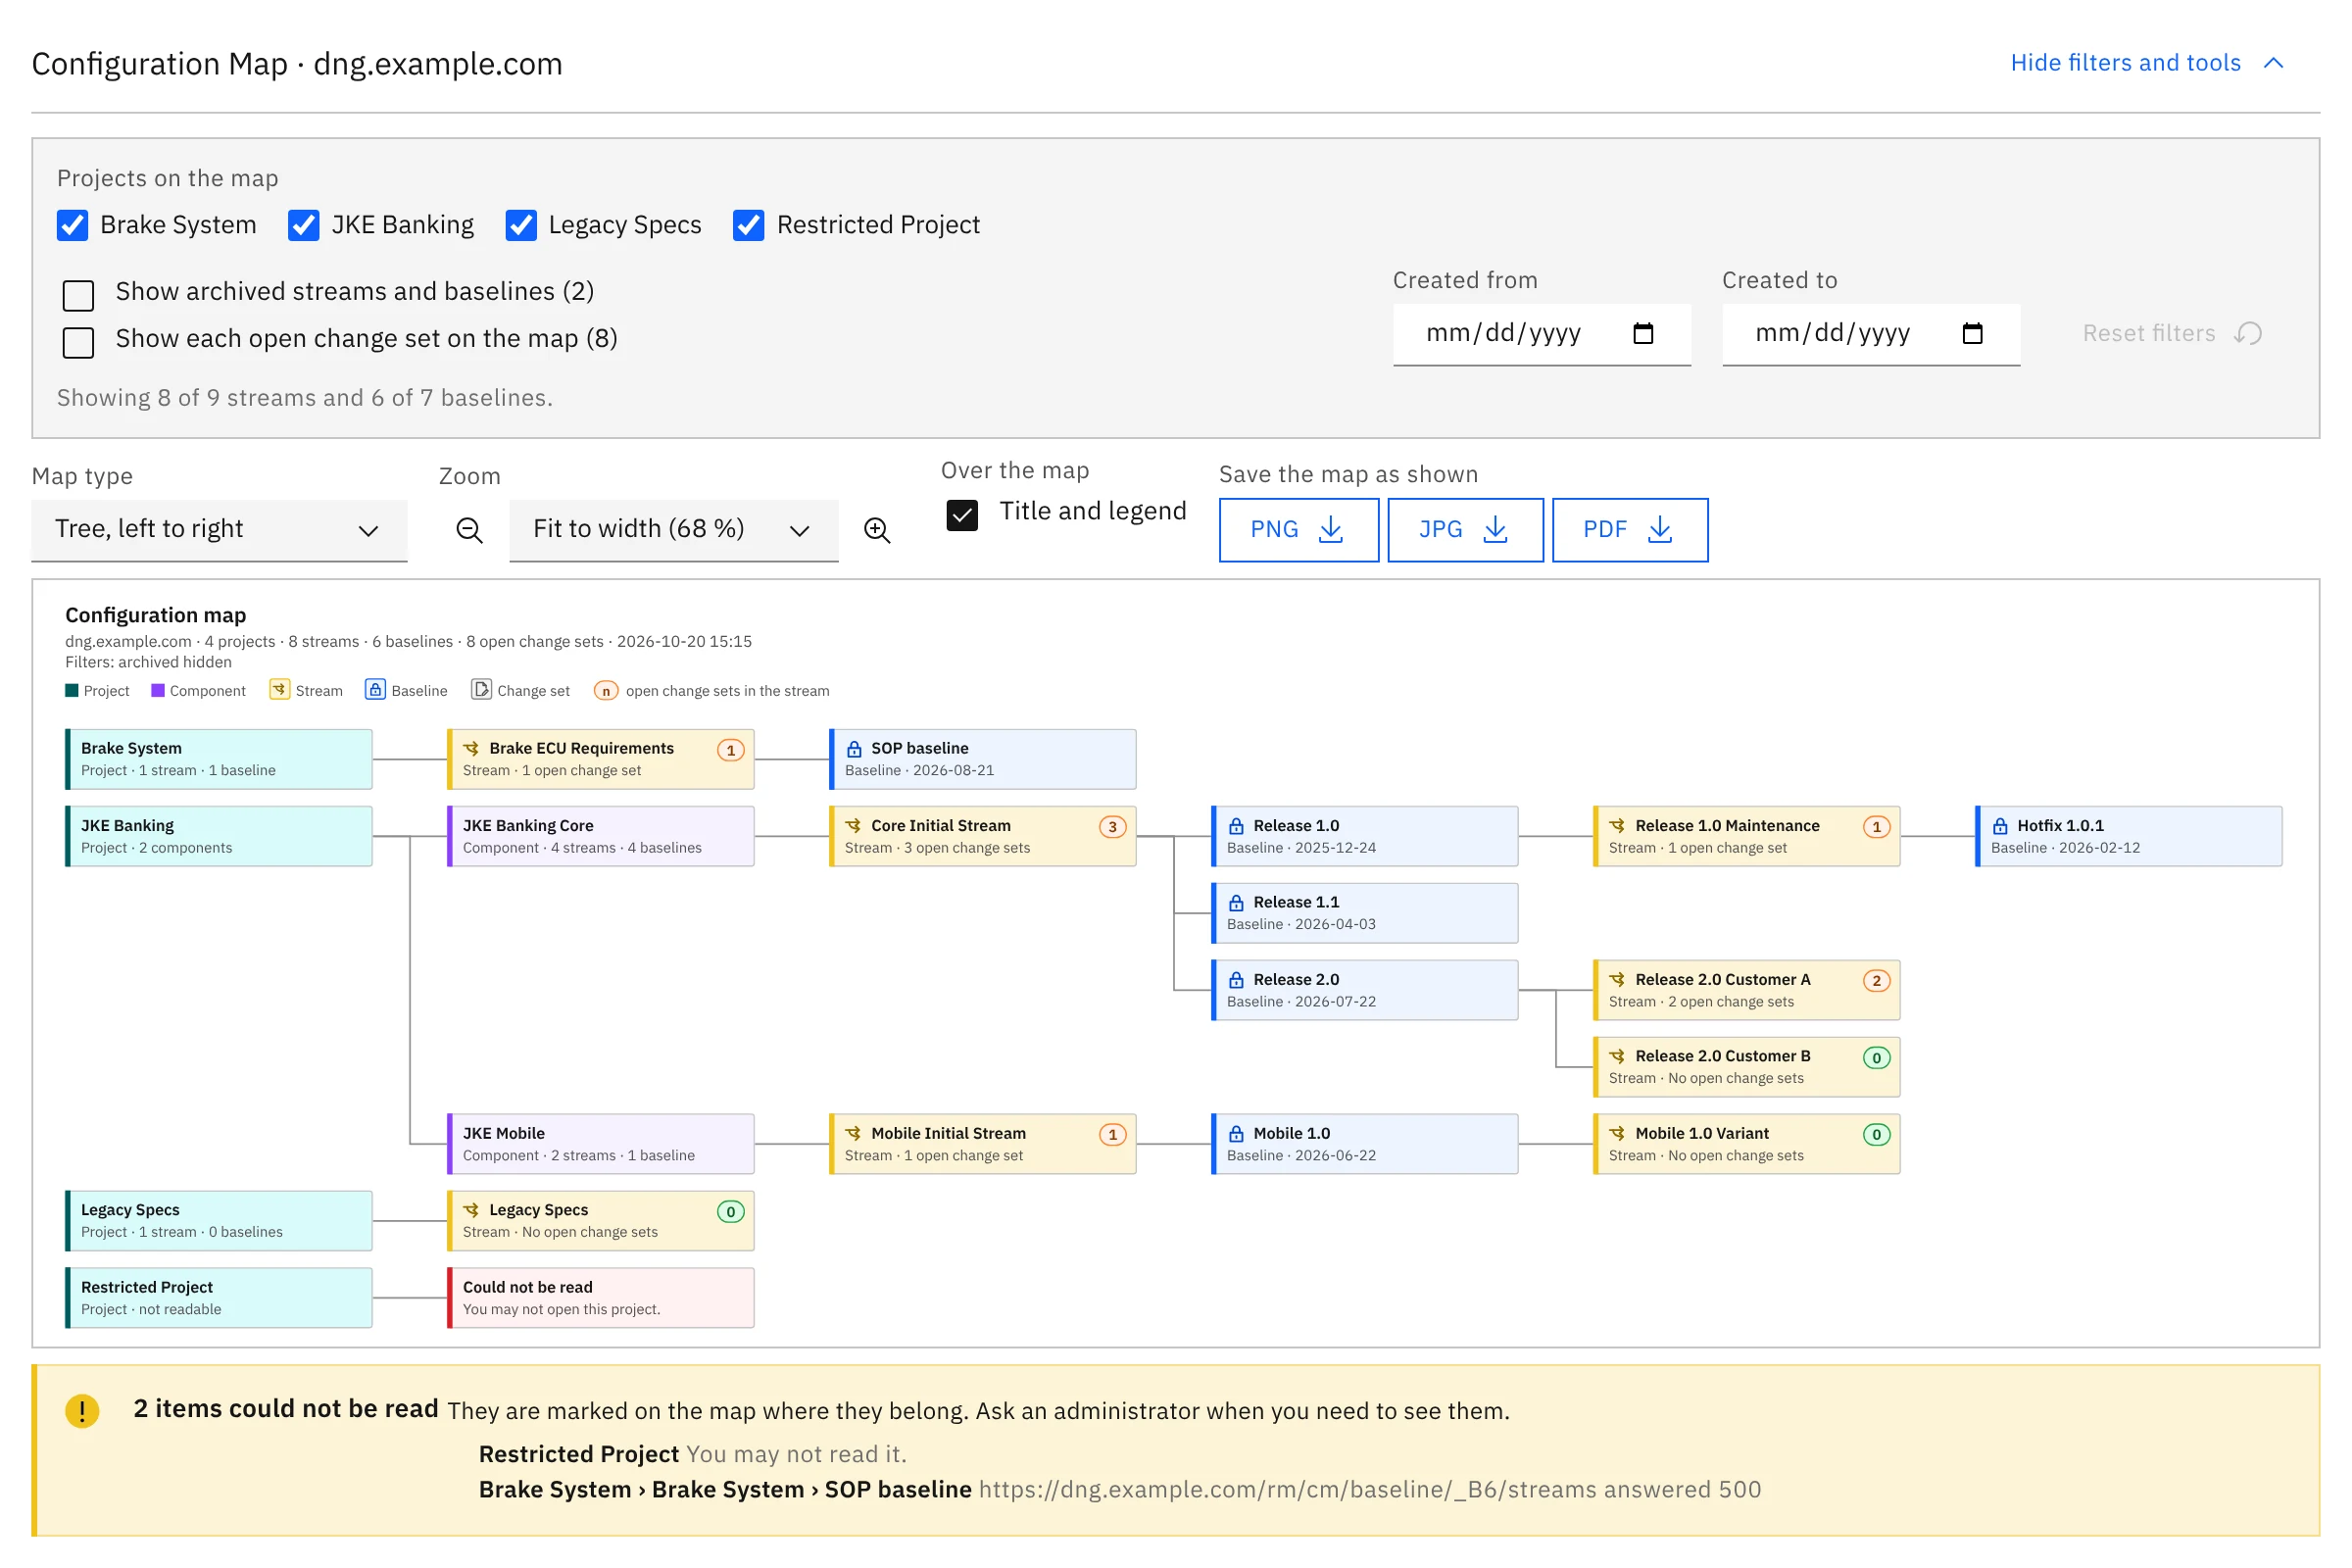
Task: Uncheck the Restricted Project checkbox
Action: [x=748, y=225]
